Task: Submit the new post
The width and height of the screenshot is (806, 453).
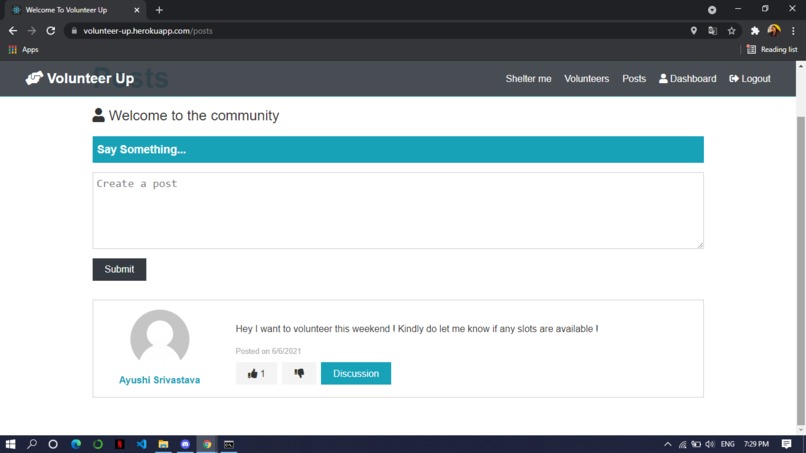Action: tap(119, 269)
